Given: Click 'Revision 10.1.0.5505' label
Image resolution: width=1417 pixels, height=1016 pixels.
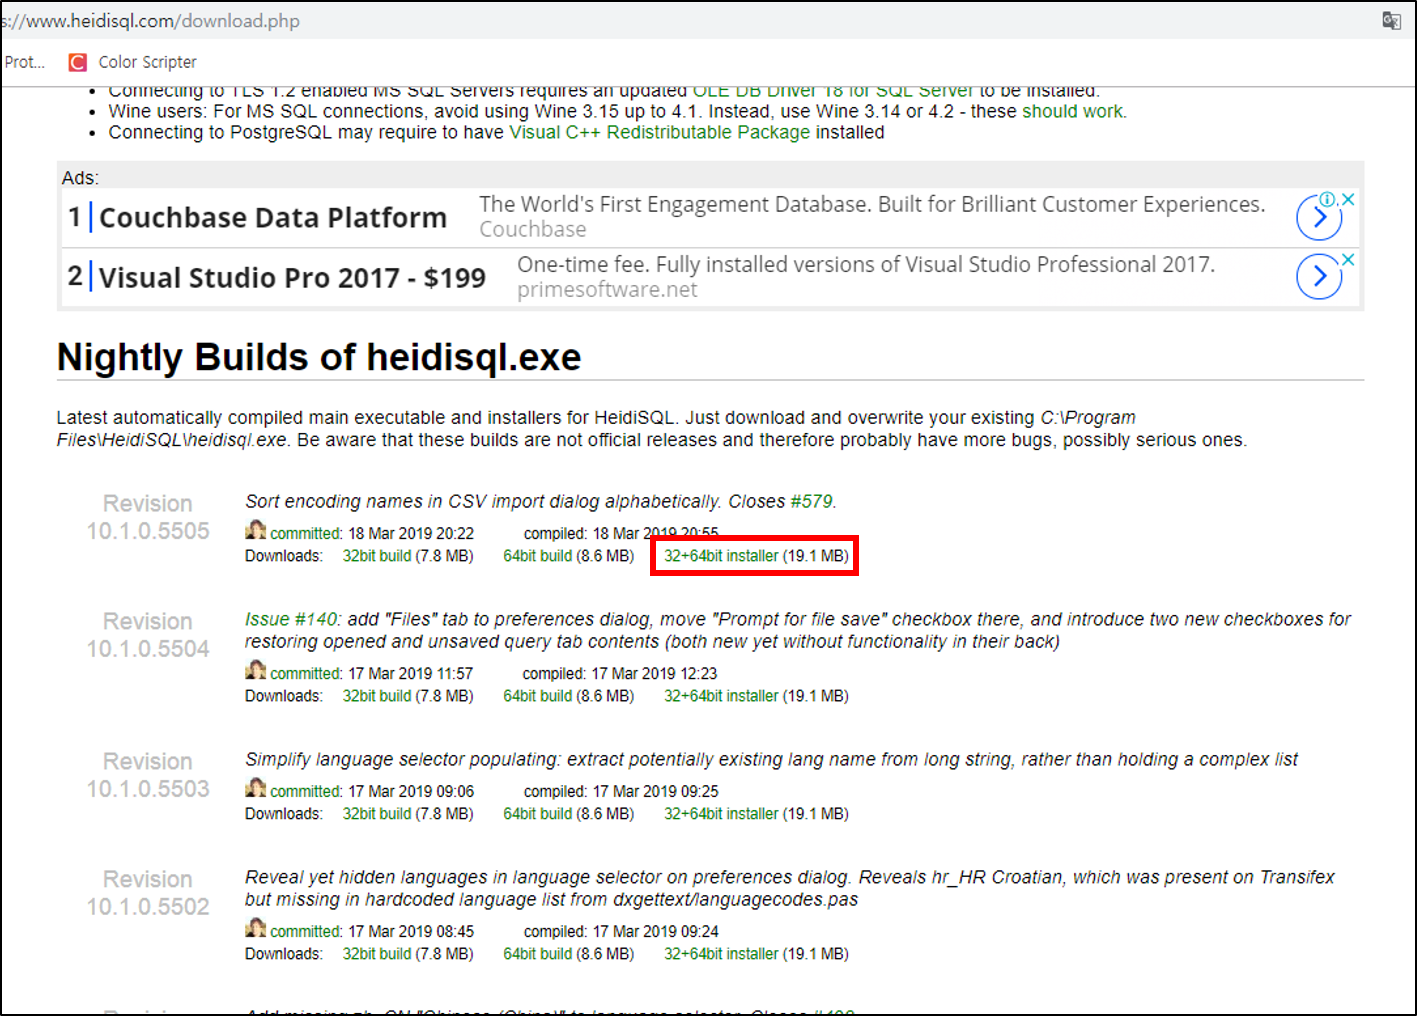Looking at the screenshot, I should coord(148,517).
